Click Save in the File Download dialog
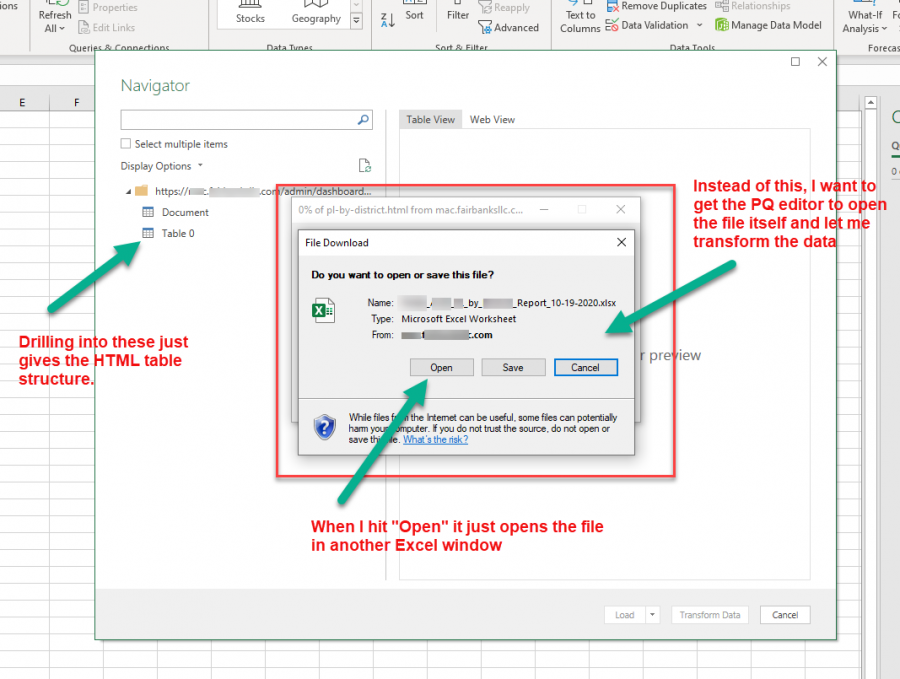 pos(513,367)
